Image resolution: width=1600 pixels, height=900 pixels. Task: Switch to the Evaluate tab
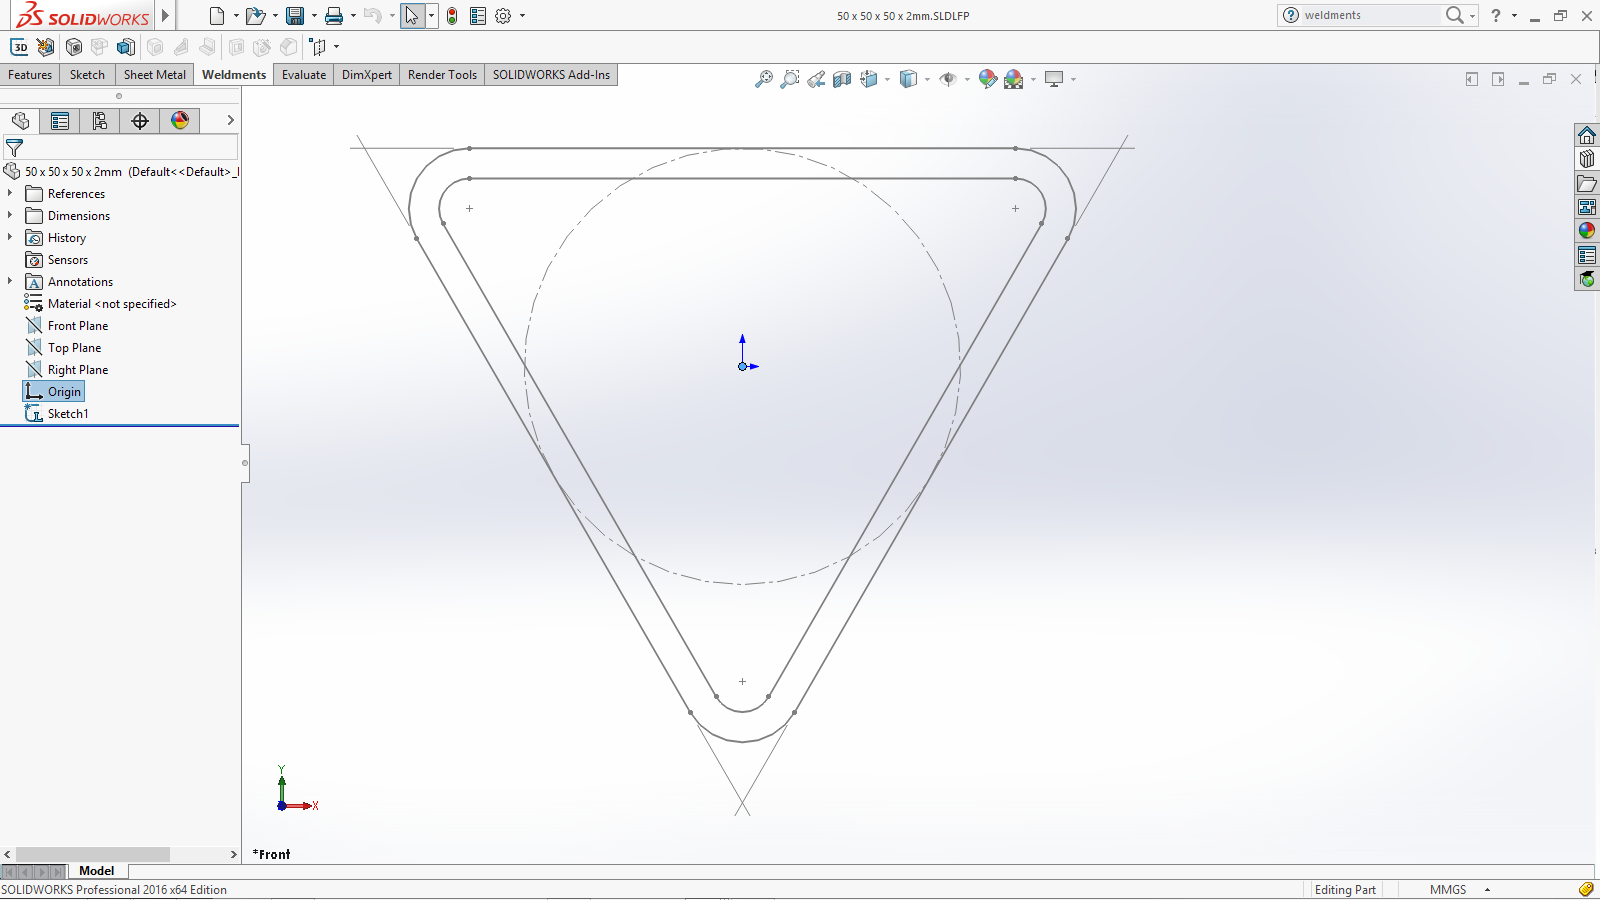coord(303,75)
